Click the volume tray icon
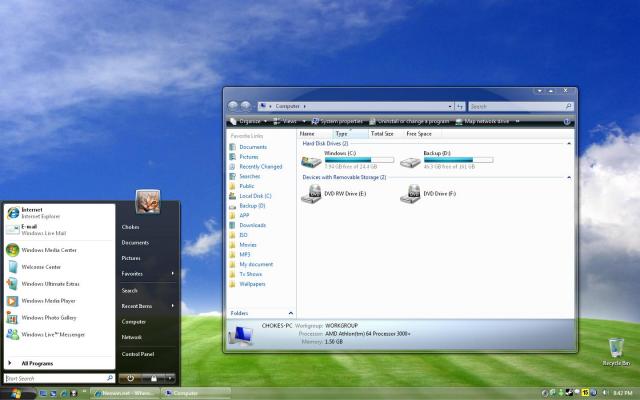640x400 pixels. pos(605,393)
